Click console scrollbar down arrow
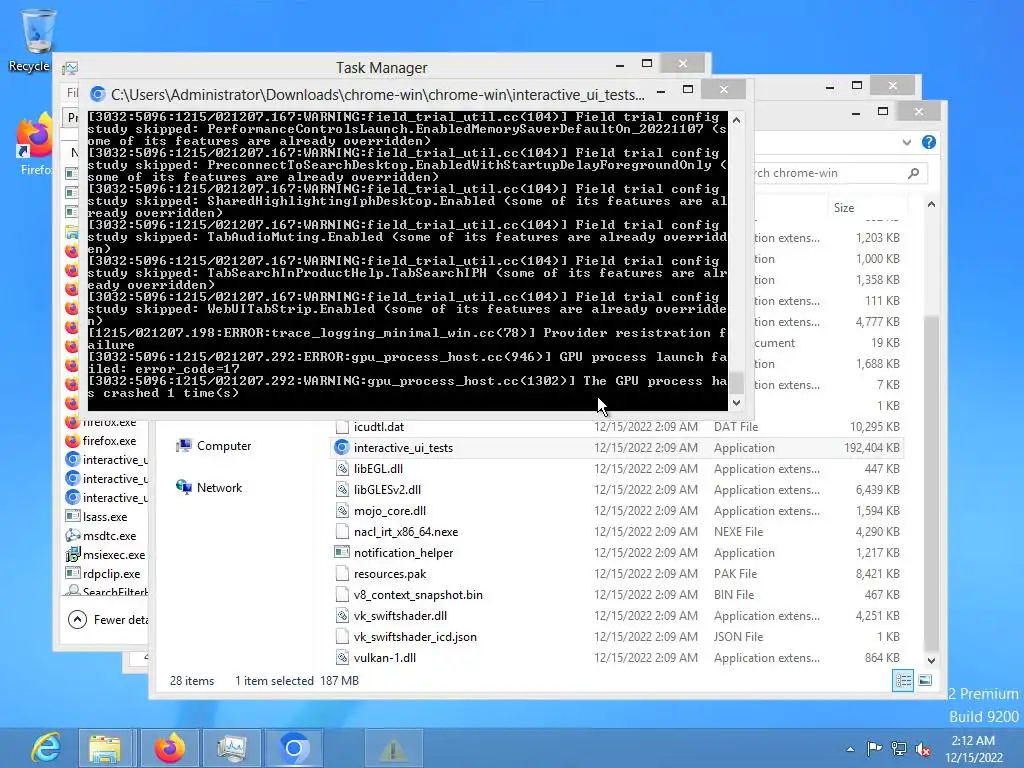Image resolution: width=1024 pixels, height=768 pixels. coord(737,403)
